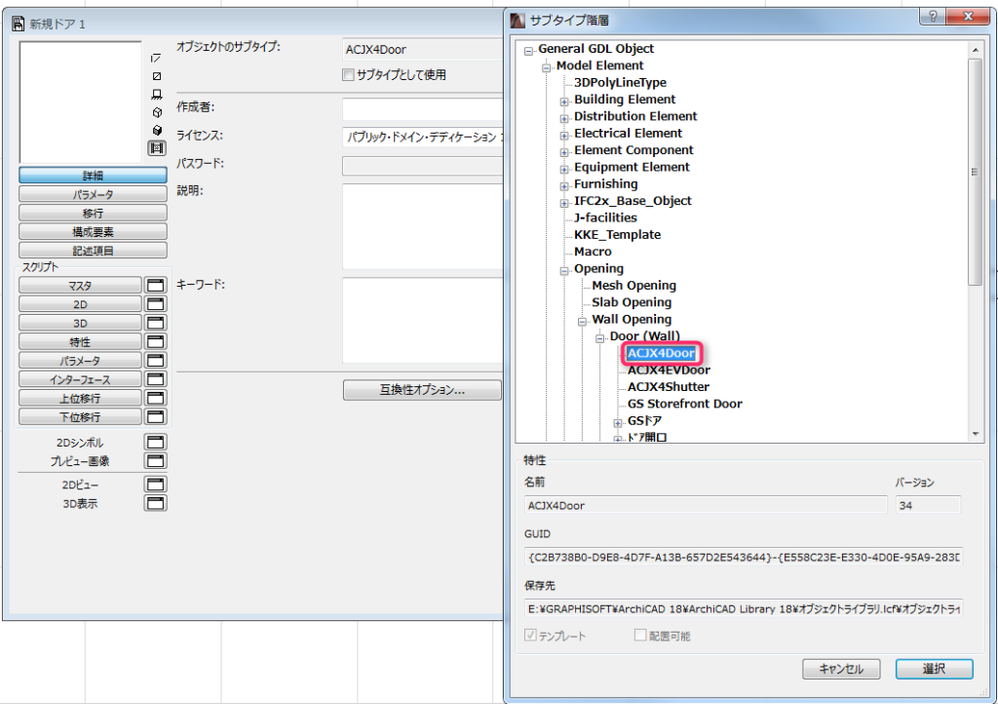Collapse the Model Element node

(546, 67)
